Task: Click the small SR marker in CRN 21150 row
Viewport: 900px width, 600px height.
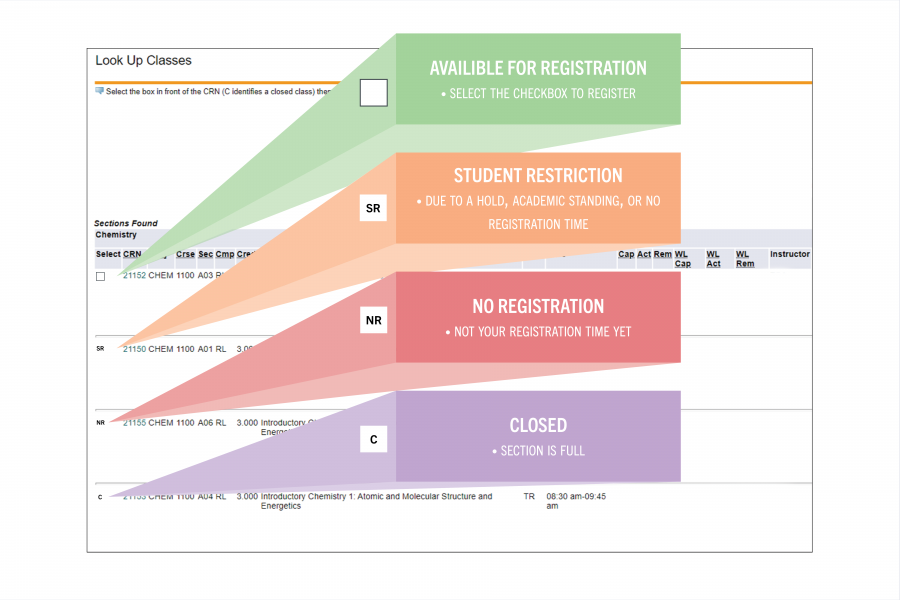Action: tap(100, 349)
